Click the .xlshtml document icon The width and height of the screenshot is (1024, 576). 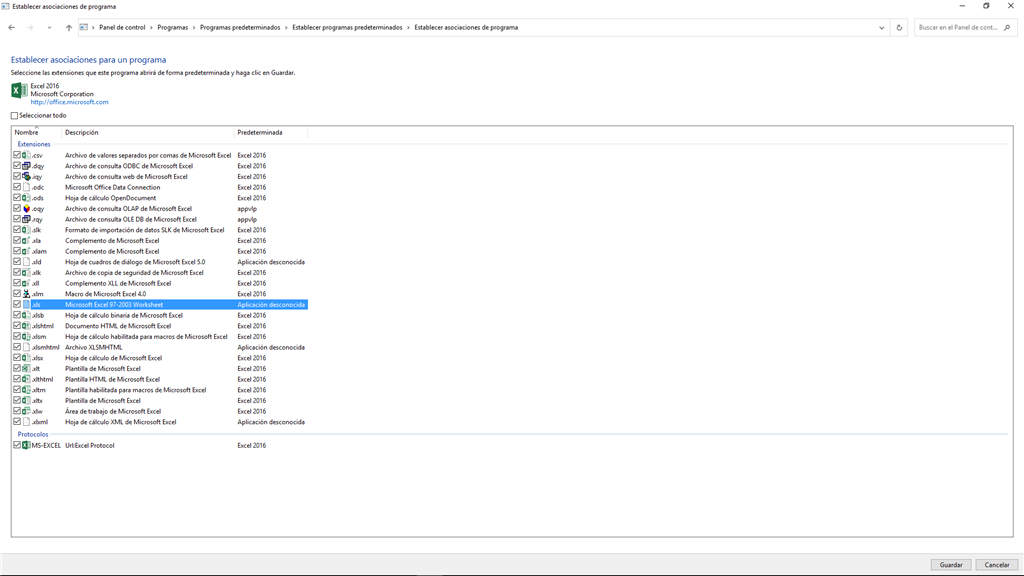coord(26,326)
